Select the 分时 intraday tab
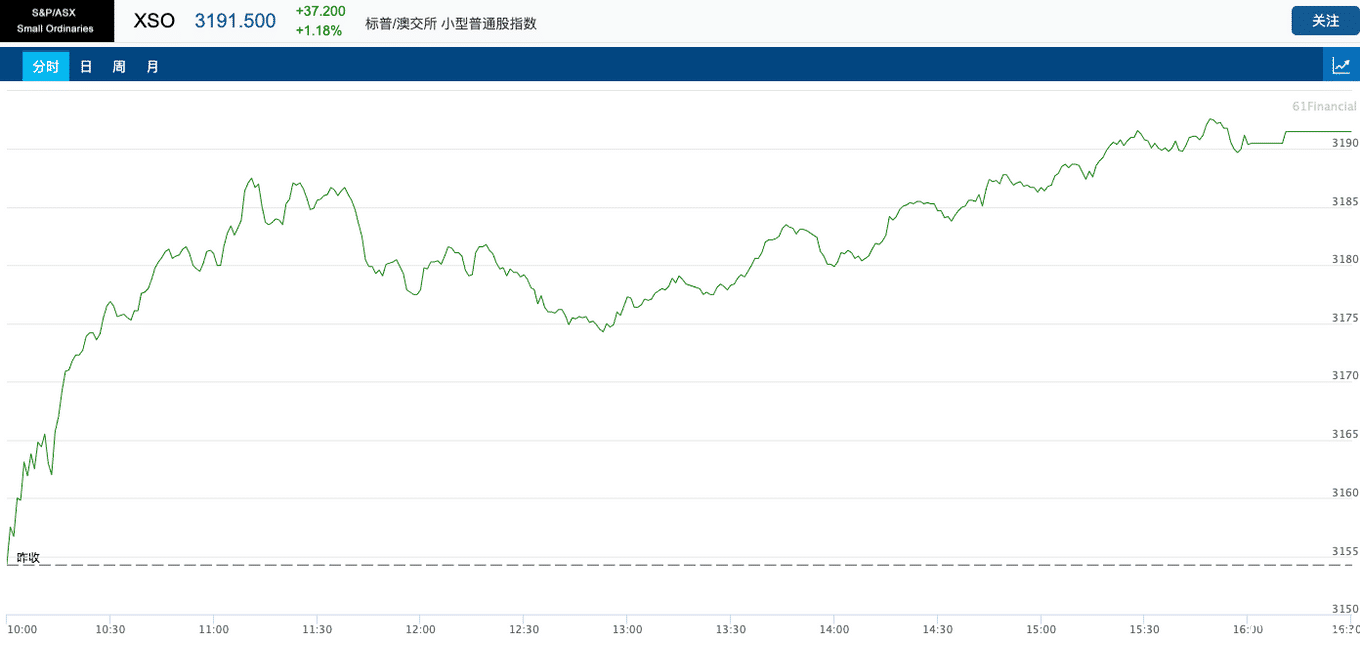The height and width of the screenshot is (645, 1360). [x=46, y=67]
